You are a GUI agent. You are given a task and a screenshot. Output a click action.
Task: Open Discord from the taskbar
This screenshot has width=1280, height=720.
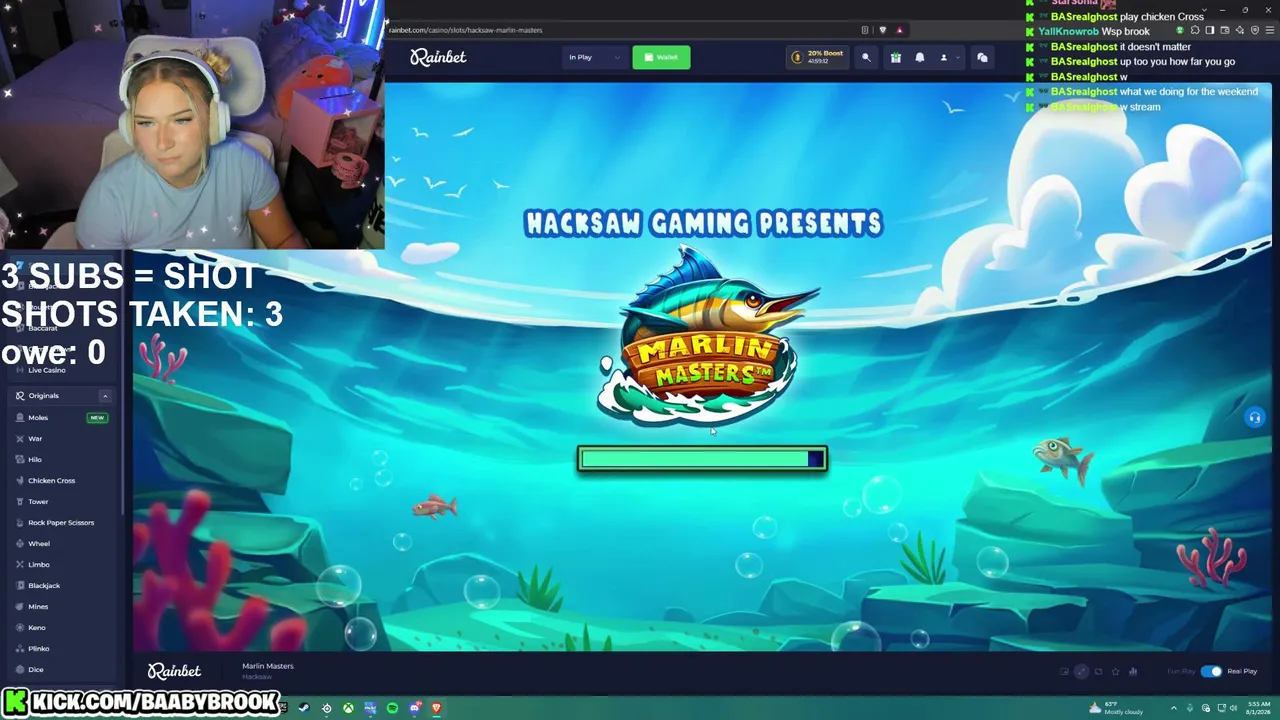coord(414,708)
